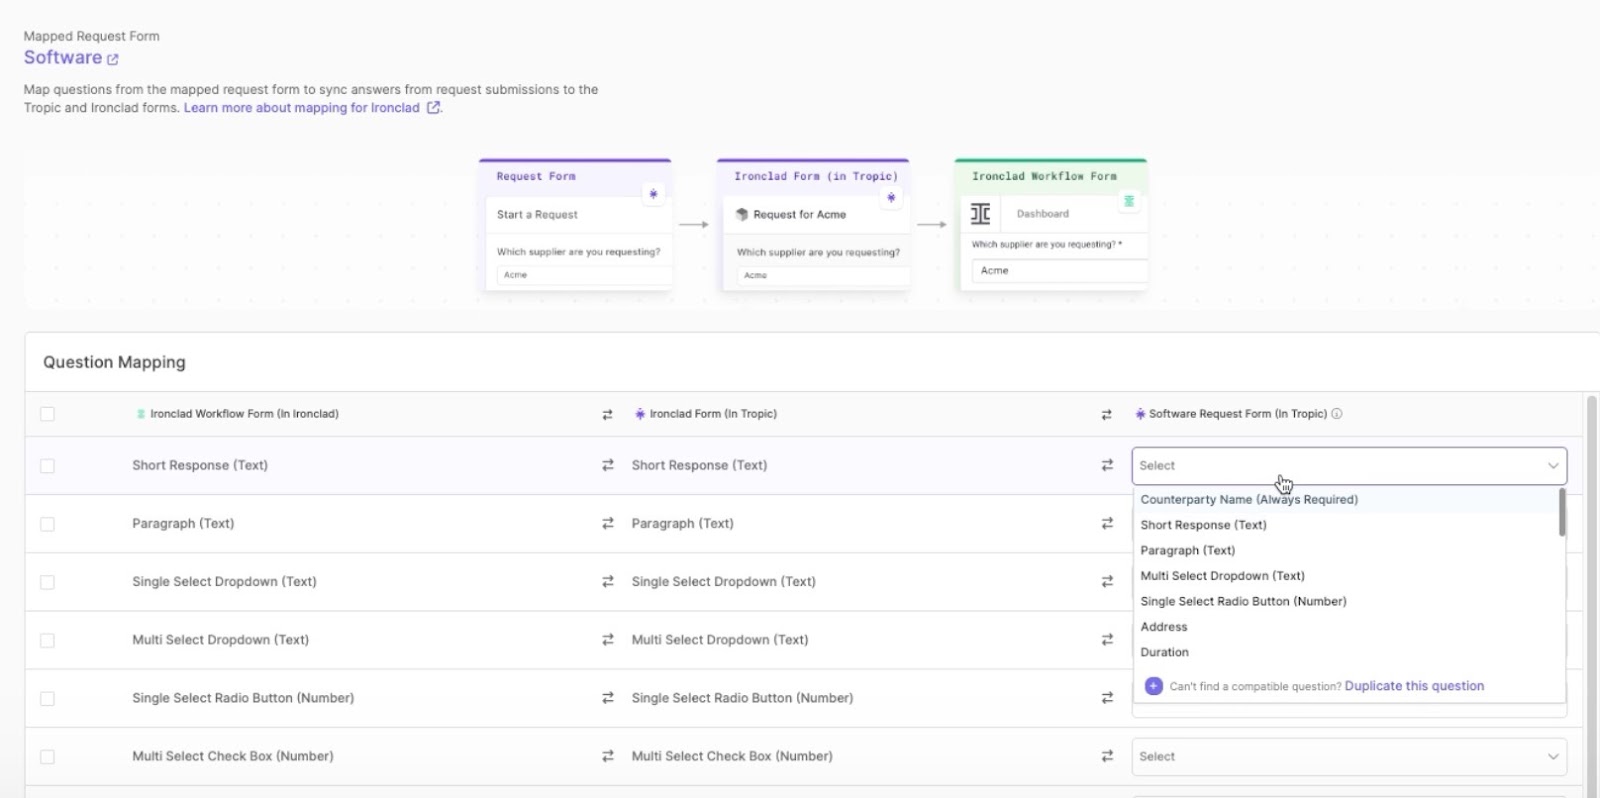Click first swap icon in Single Select Radio Button row
1600x798 pixels.
[607, 698]
